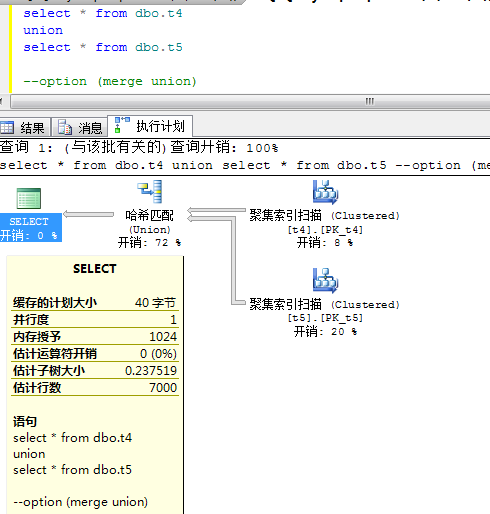This screenshot has height=514, width=490.
Task: Select the highlighted SELECT 开销: 0 % node label
Action: tap(31, 228)
